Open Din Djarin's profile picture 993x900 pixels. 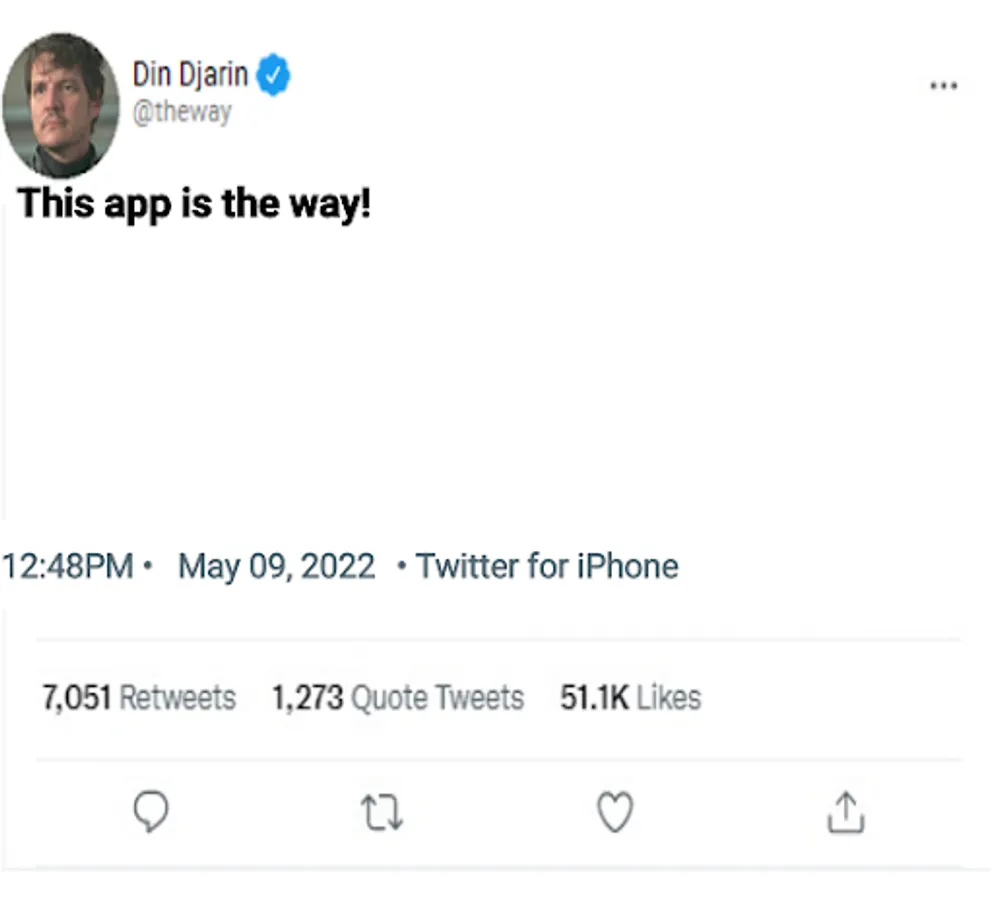tap(61, 105)
